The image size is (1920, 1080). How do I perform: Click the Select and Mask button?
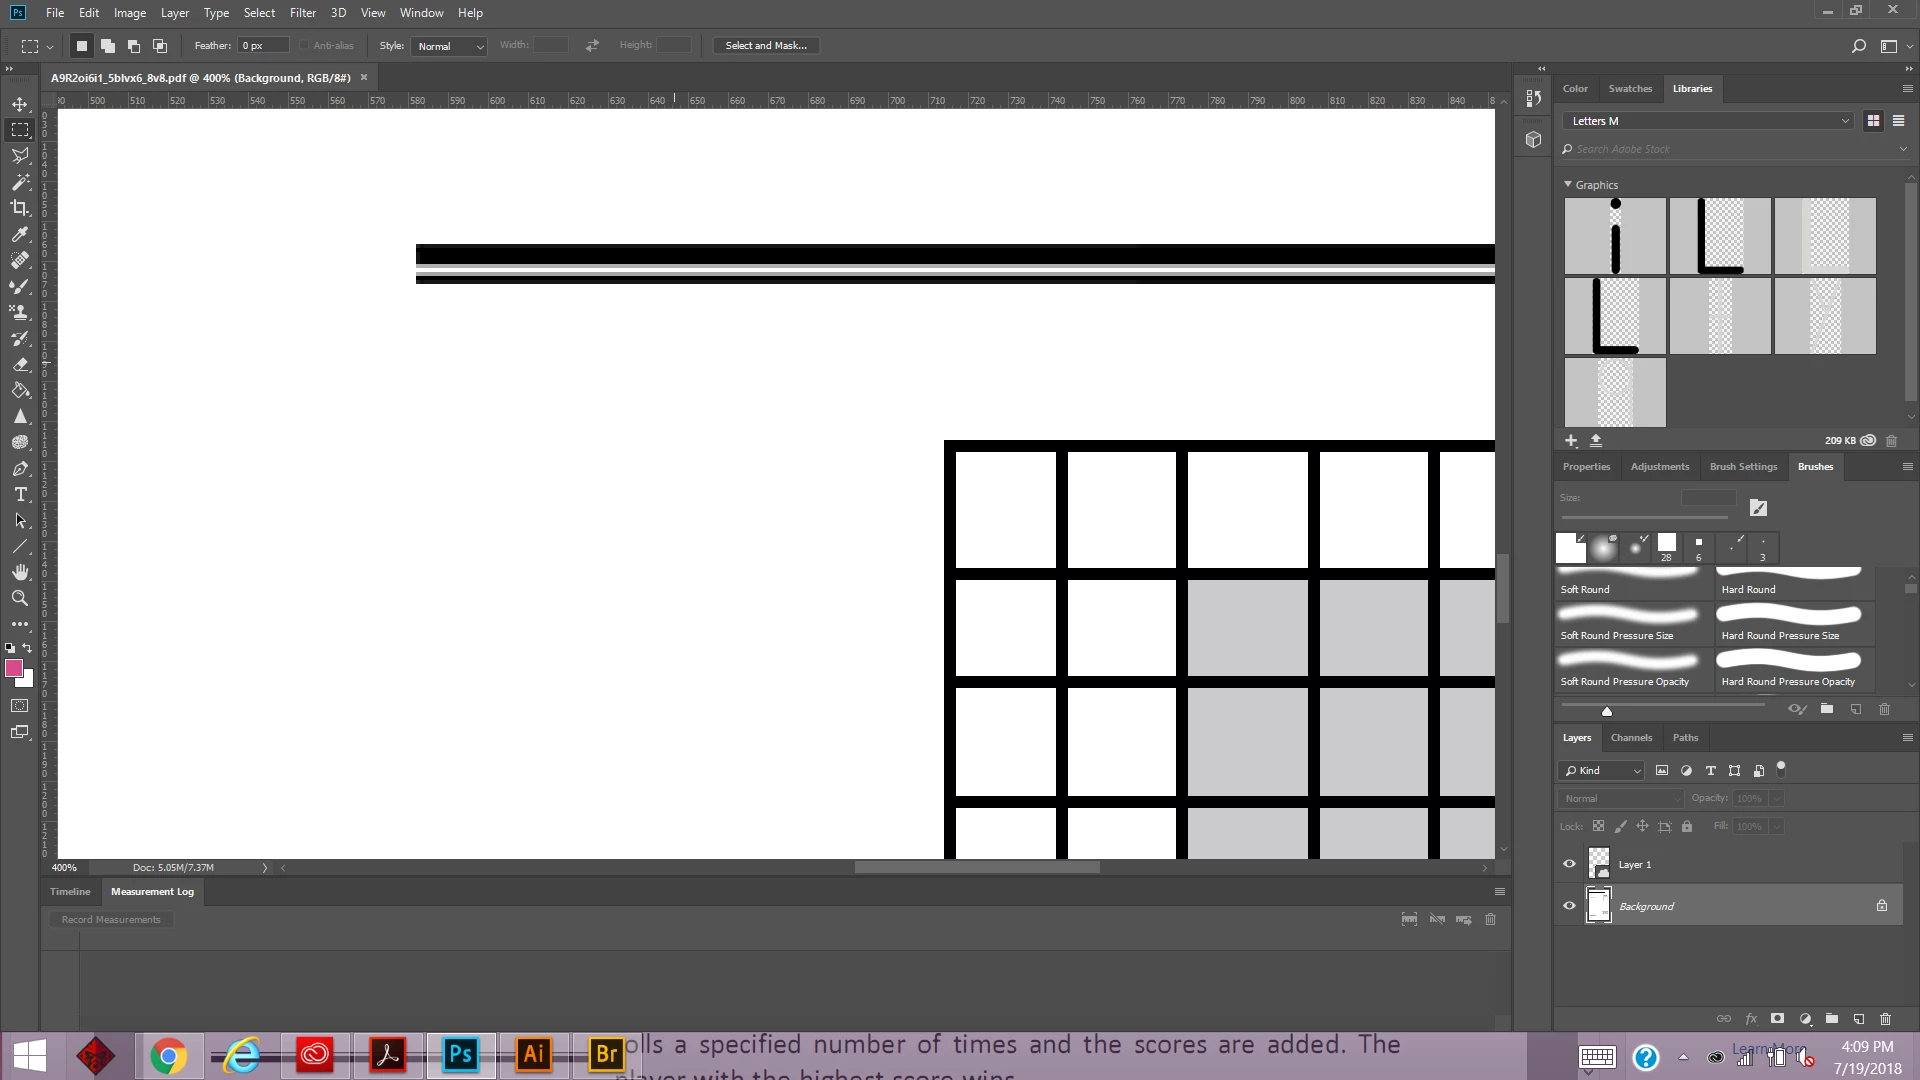pyautogui.click(x=765, y=46)
